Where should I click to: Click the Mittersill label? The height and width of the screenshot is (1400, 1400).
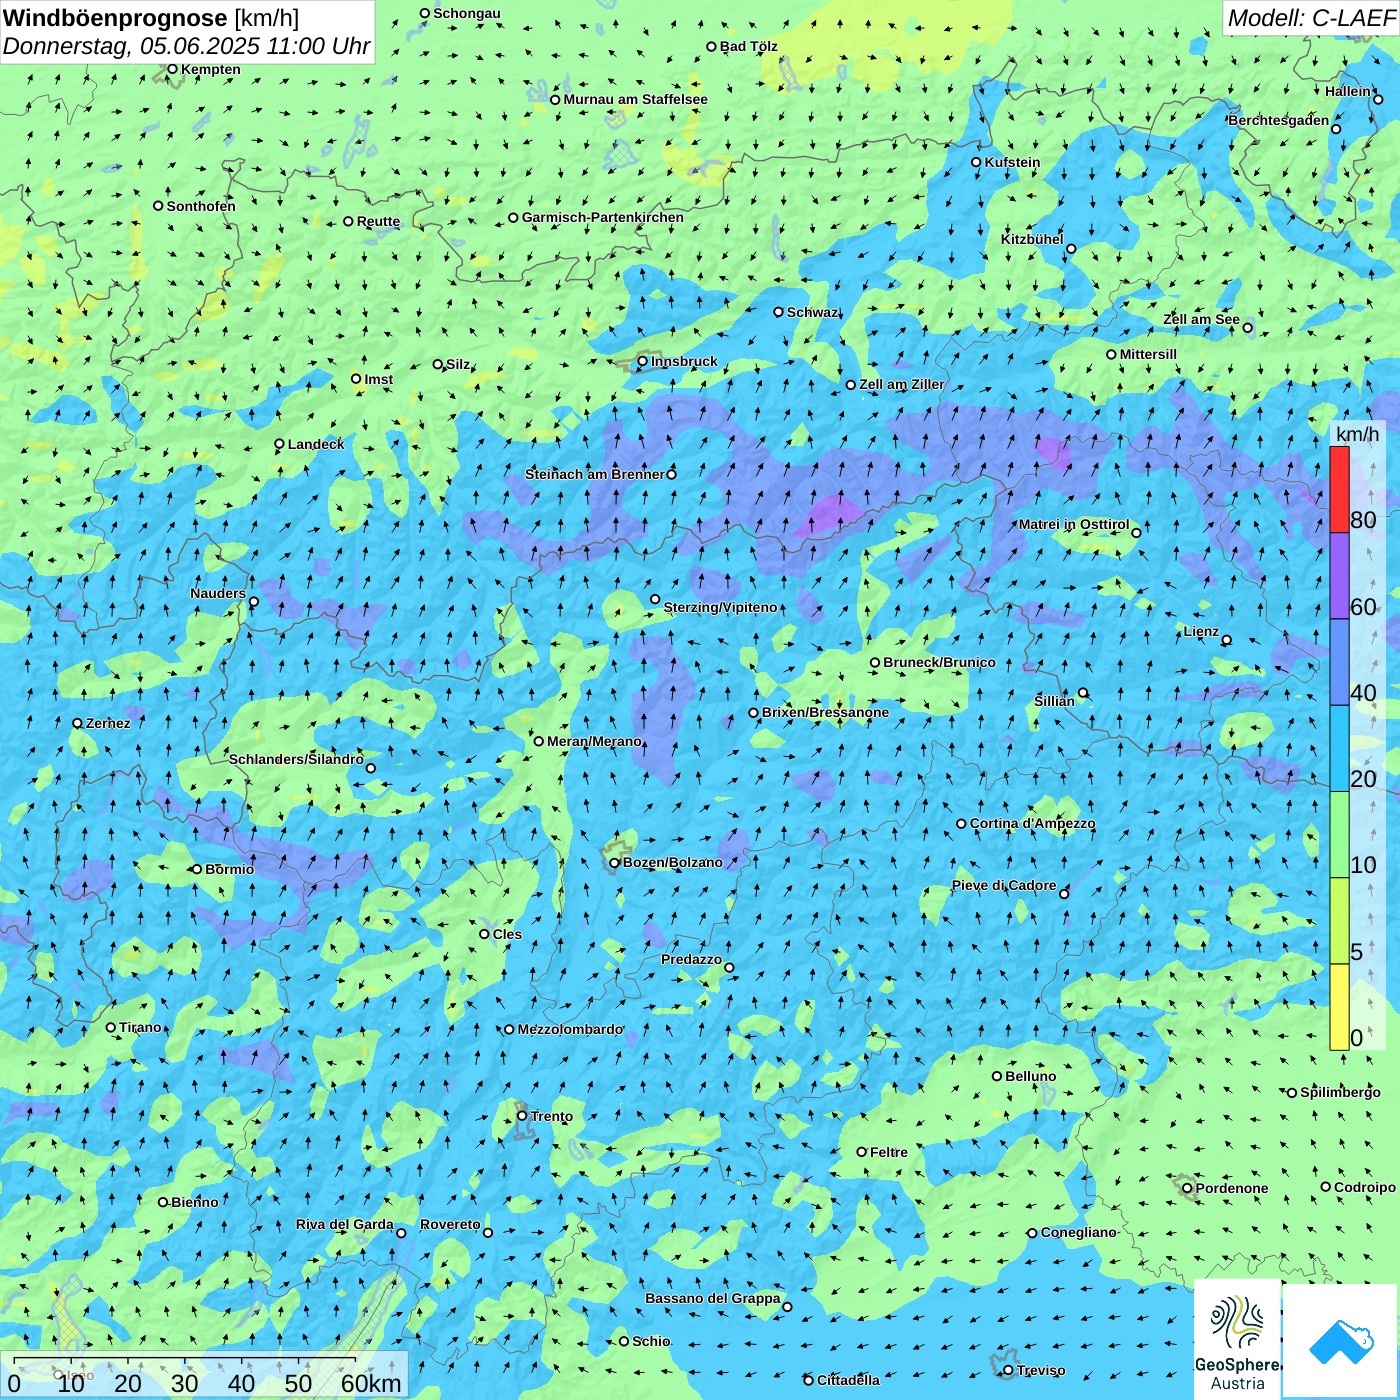pos(1148,354)
